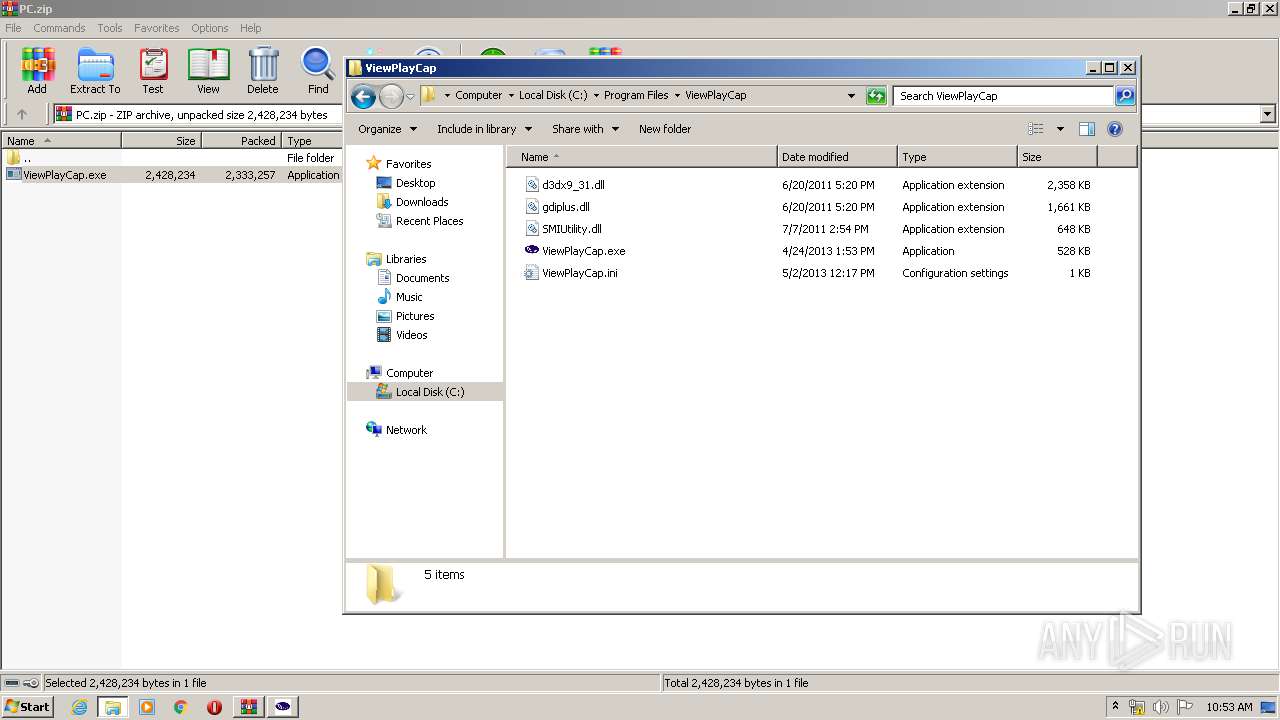Open the Share with dropdown

585,129
